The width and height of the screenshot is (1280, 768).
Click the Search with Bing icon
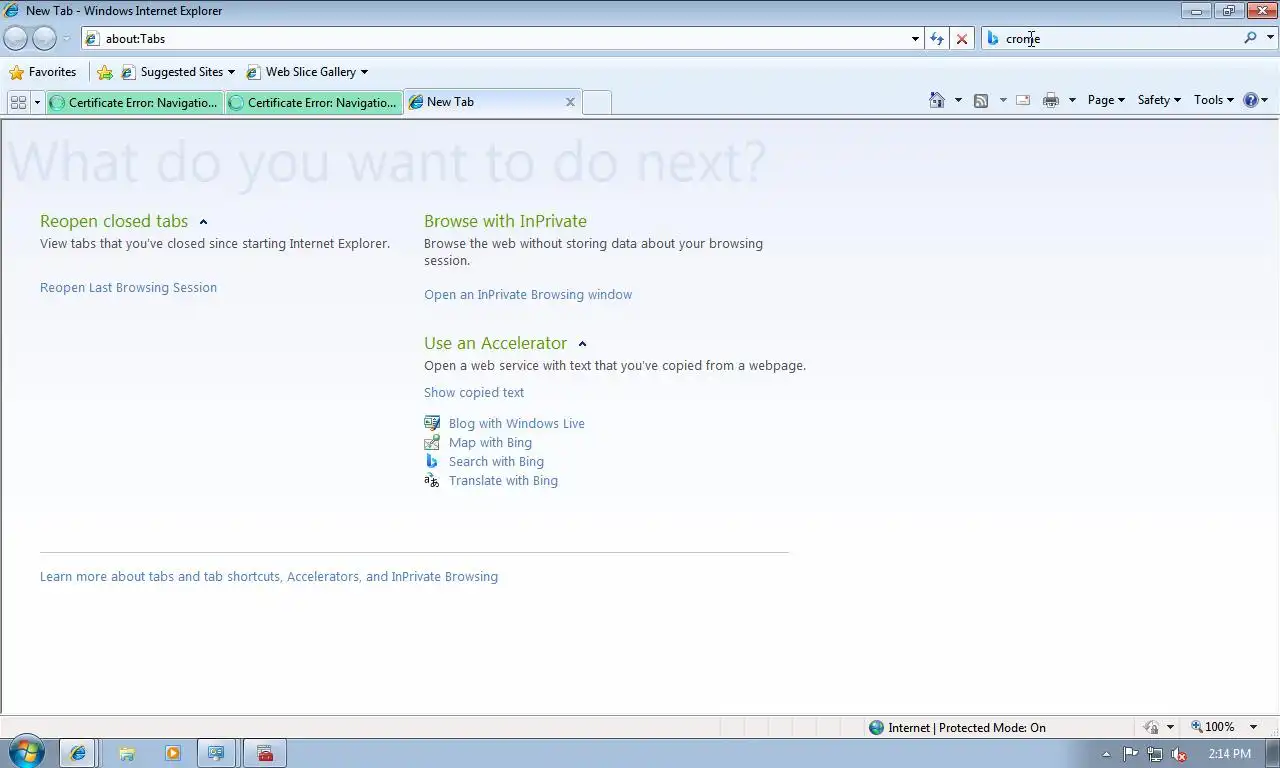pyautogui.click(x=432, y=461)
